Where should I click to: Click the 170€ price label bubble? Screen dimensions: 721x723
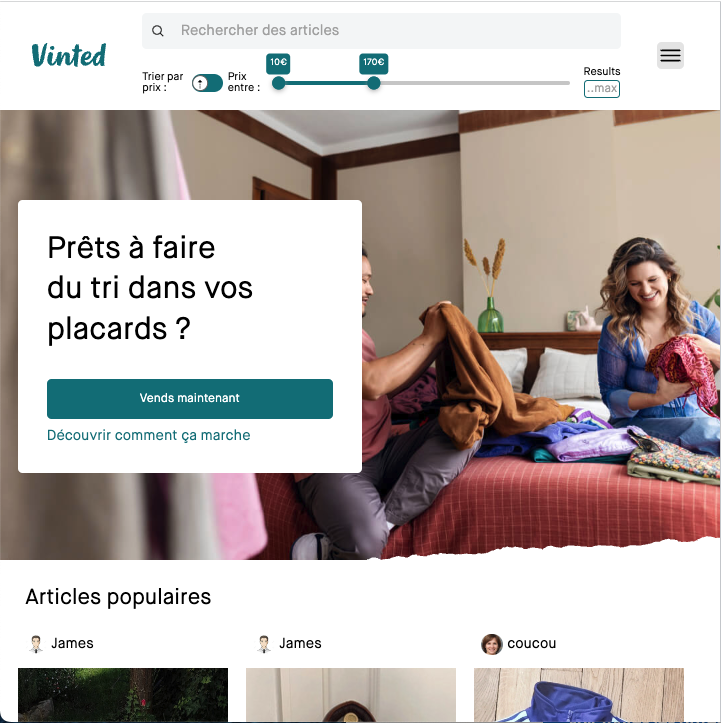click(x=373, y=63)
